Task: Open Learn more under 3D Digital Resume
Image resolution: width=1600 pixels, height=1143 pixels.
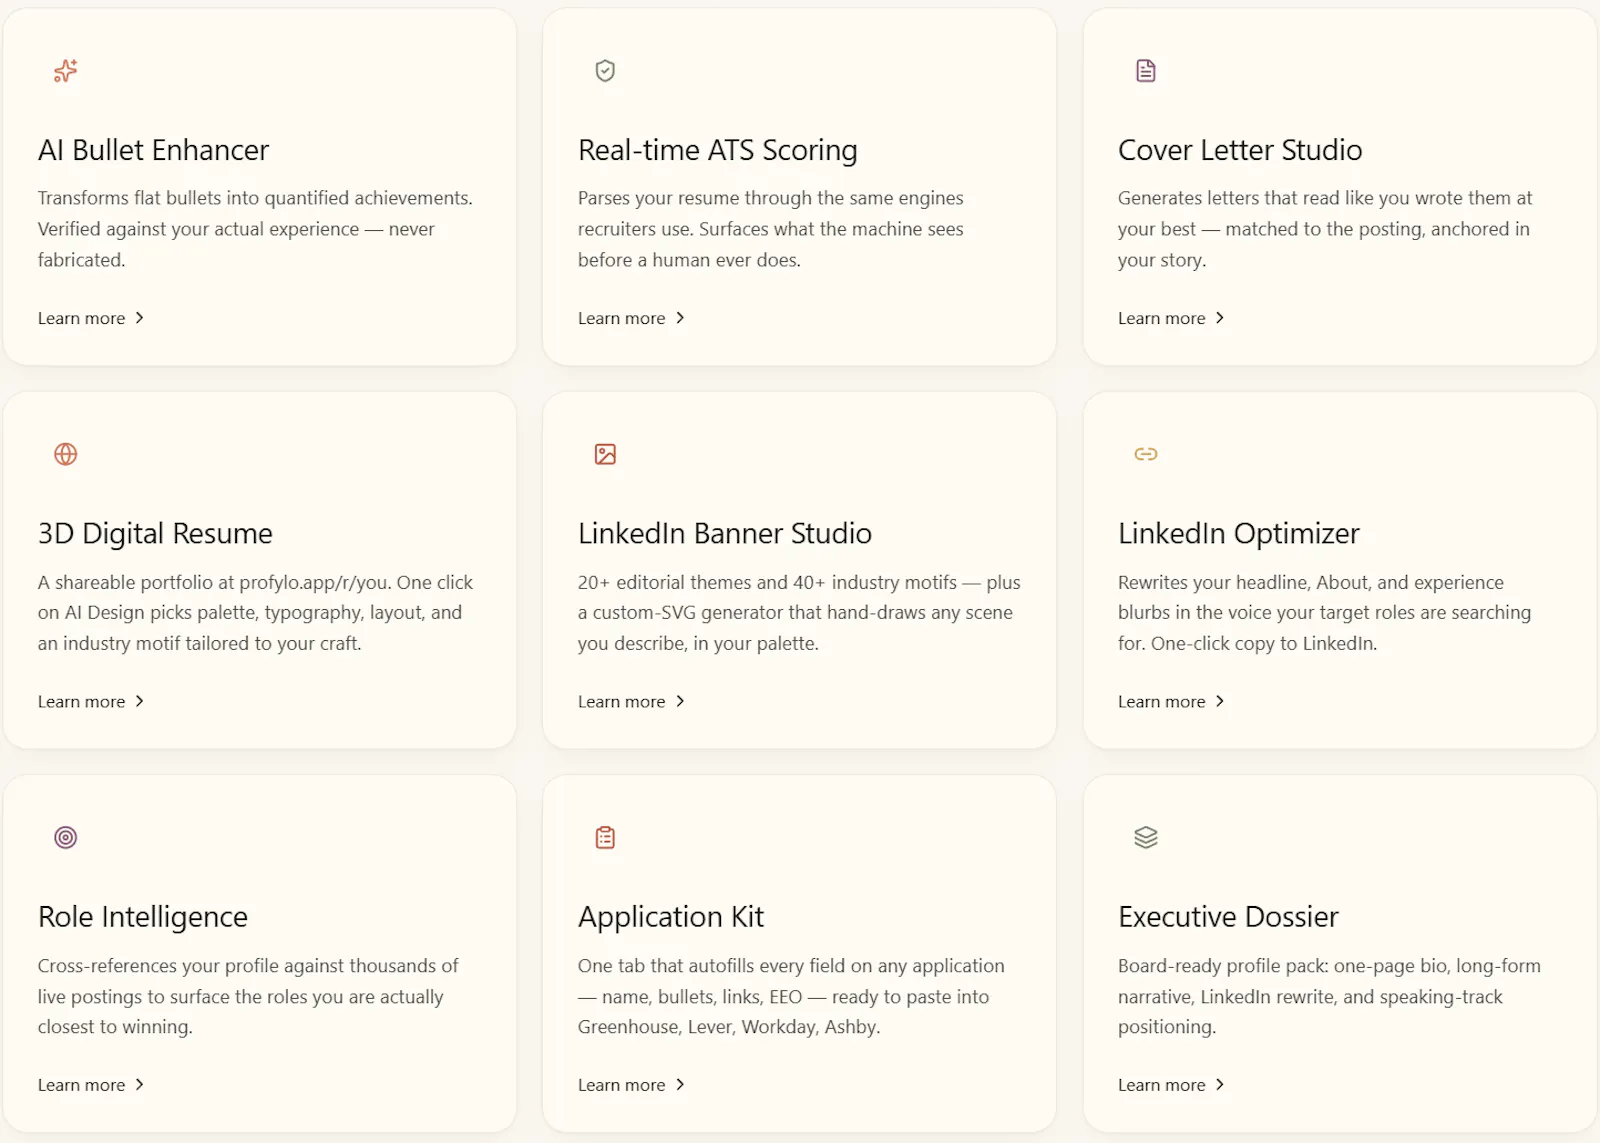Action: click(x=91, y=701)
